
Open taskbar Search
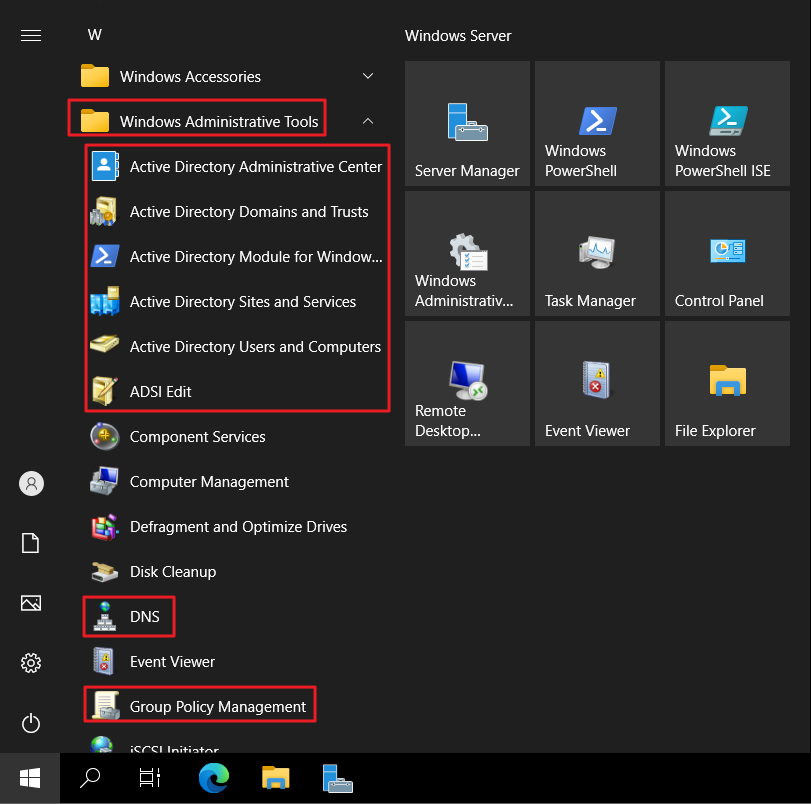[90, 778]
